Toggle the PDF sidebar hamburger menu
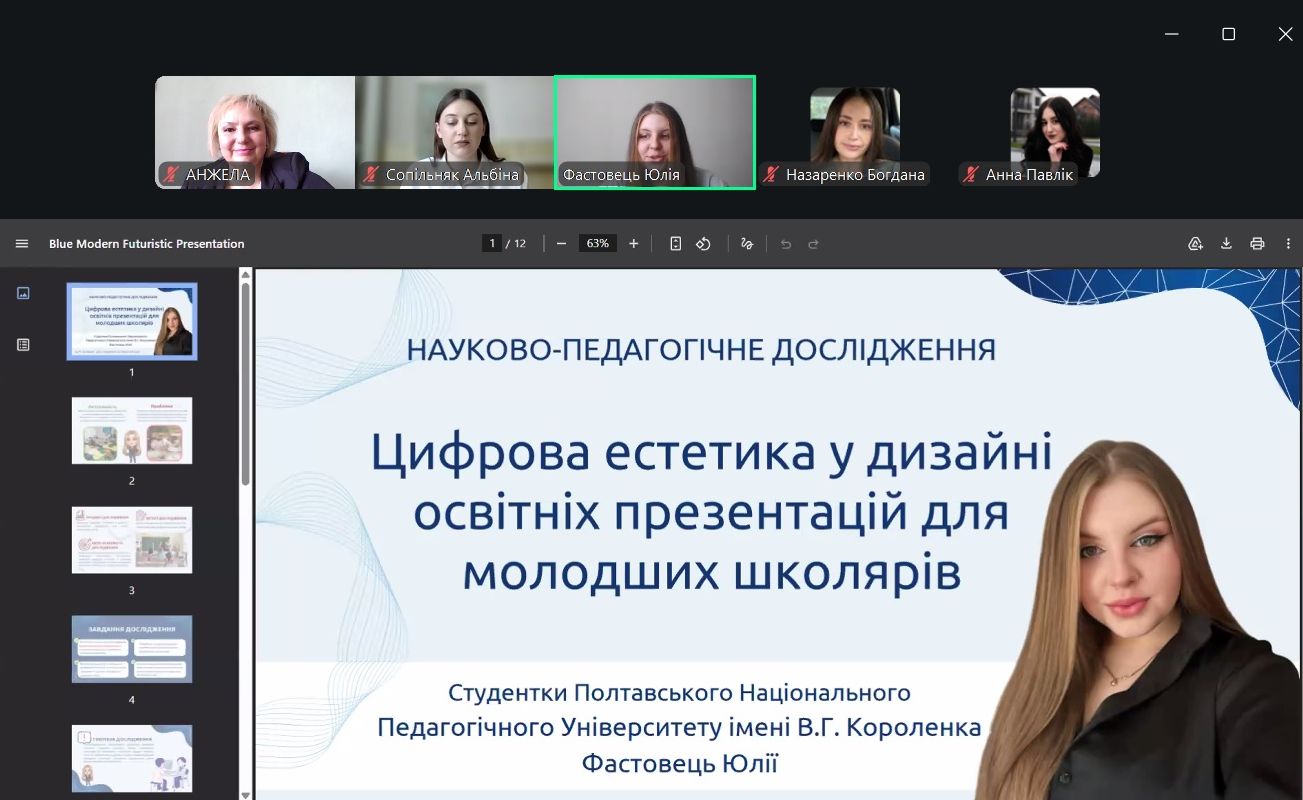This screenshot has width=1303, height=800. point(22,244)
